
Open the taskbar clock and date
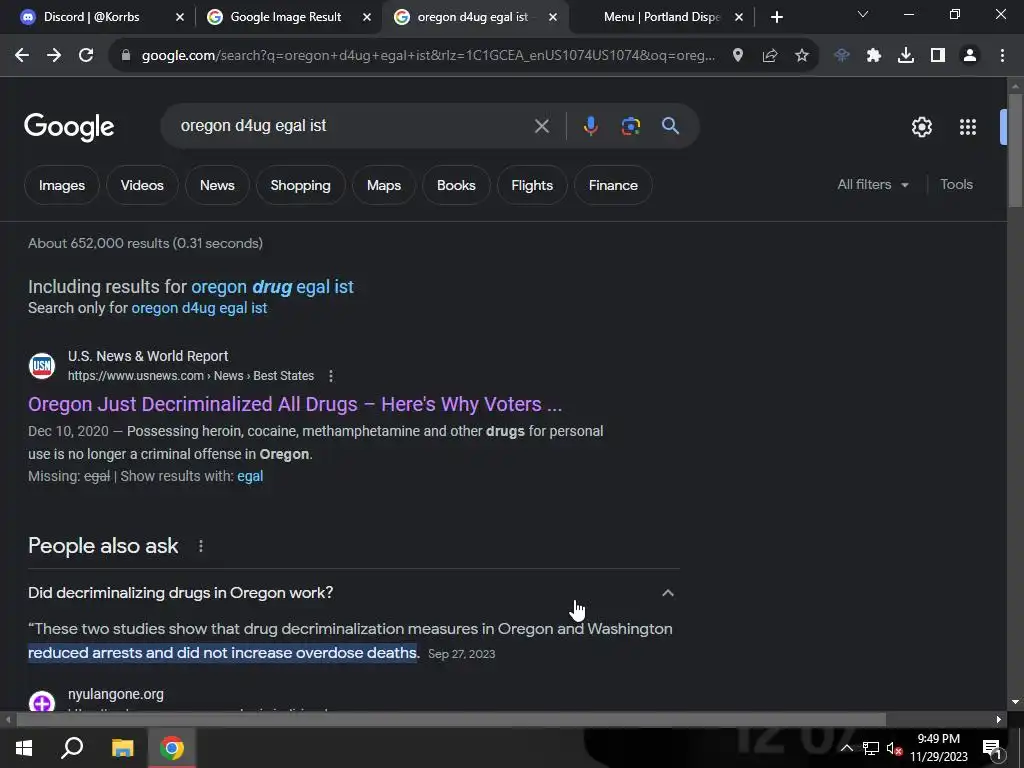939,748
